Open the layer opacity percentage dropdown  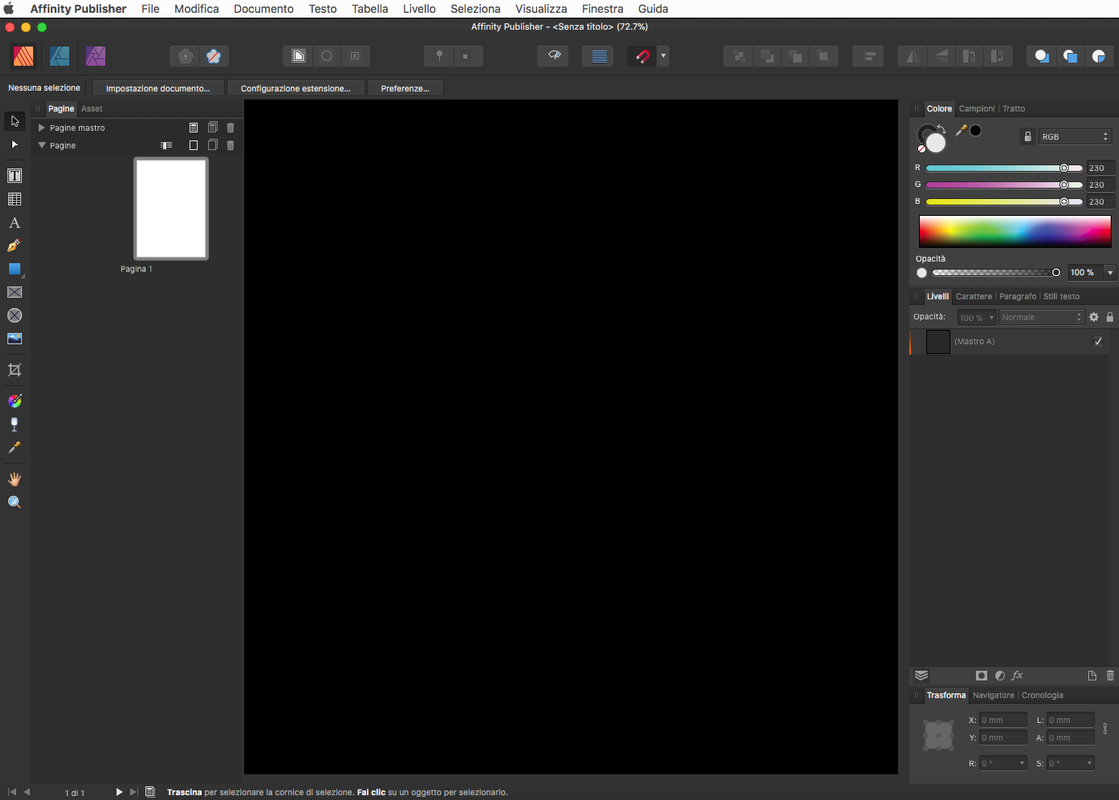pos(991,318)
